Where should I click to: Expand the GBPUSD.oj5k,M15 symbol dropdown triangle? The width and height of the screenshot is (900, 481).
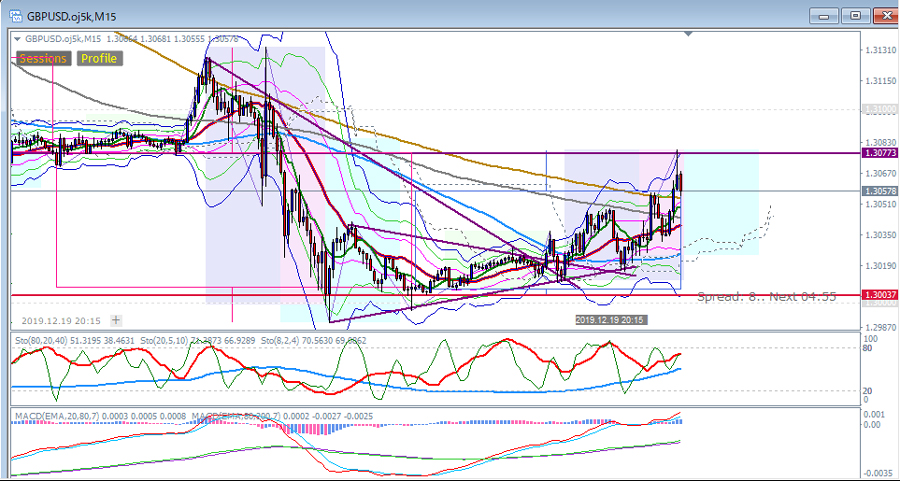click(17, 38)
